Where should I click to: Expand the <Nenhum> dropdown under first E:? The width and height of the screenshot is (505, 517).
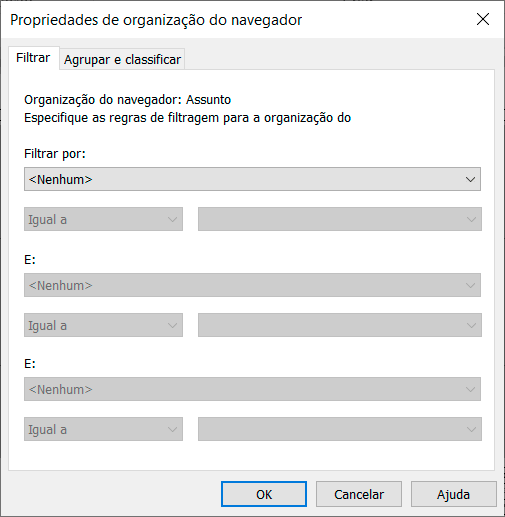tap(252, 285)
